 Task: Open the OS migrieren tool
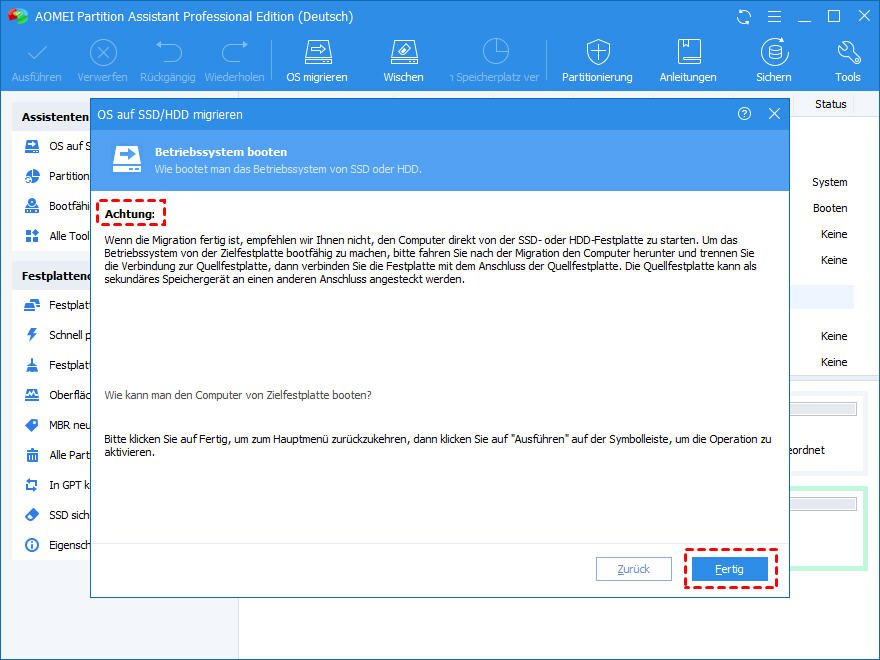pos(317,61)
